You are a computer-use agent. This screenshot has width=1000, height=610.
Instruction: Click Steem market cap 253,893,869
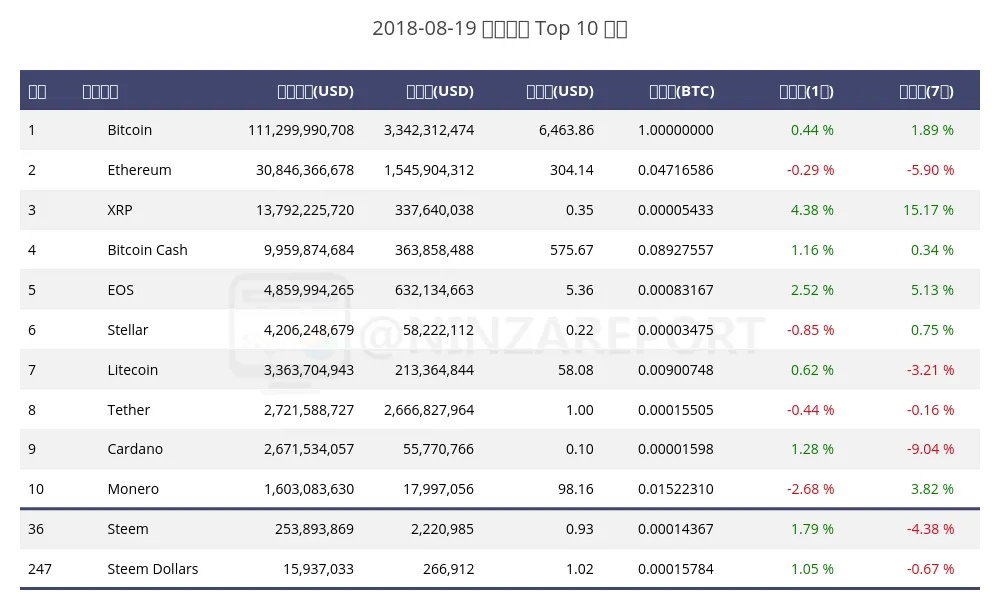[x=314, y=530]
